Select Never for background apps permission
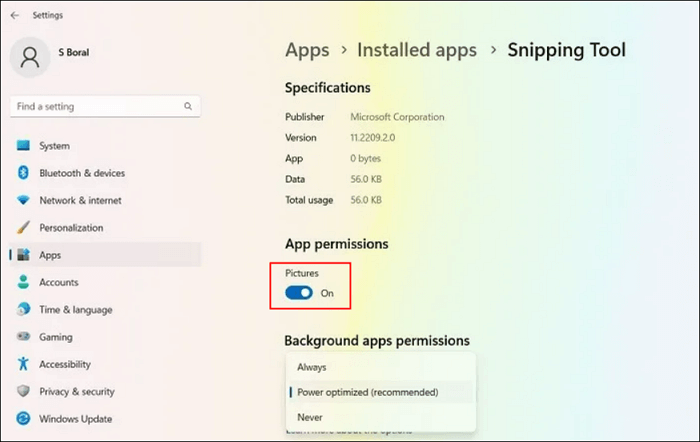This screenshot has height=442, width=700. pyautogui.click(x=310, y=417)
